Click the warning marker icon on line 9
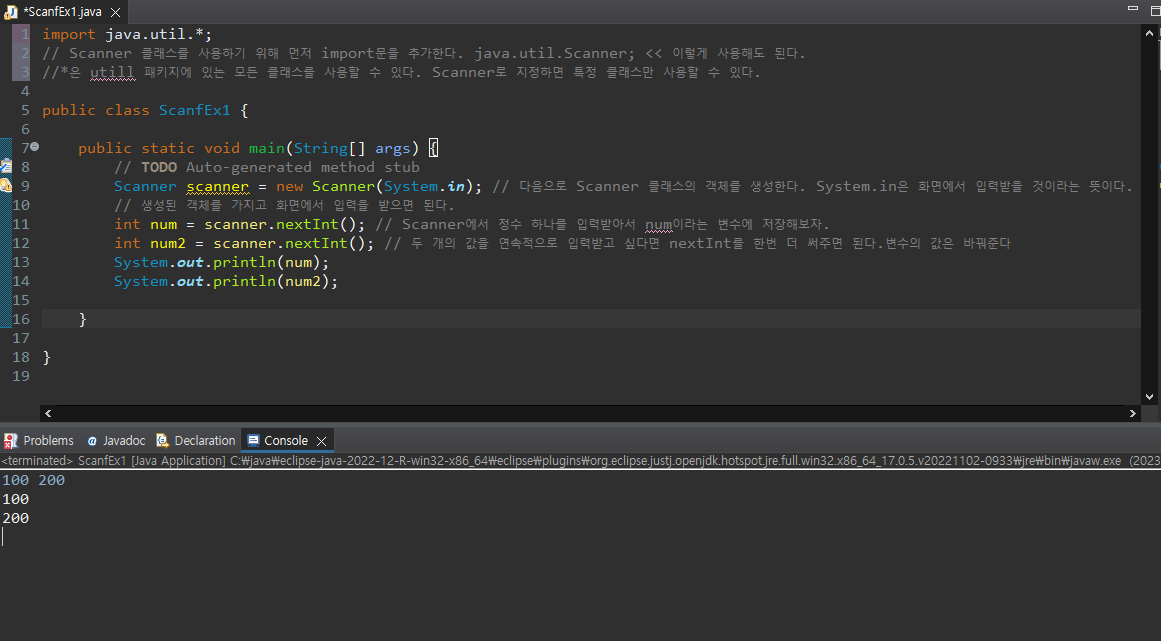Viewport: 1161px width, 641px height. tap(6, 186)
